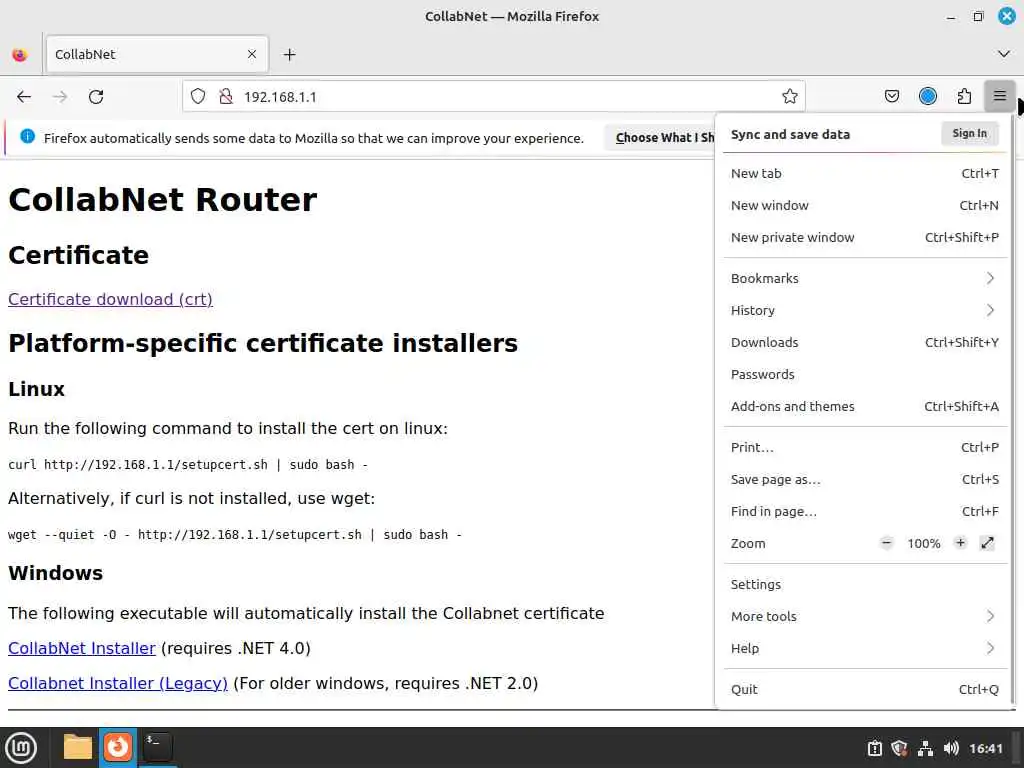Open the extensions puzzle icon
The width and height of the screenshot is (1024, 768).
click(x=964, y=97)
